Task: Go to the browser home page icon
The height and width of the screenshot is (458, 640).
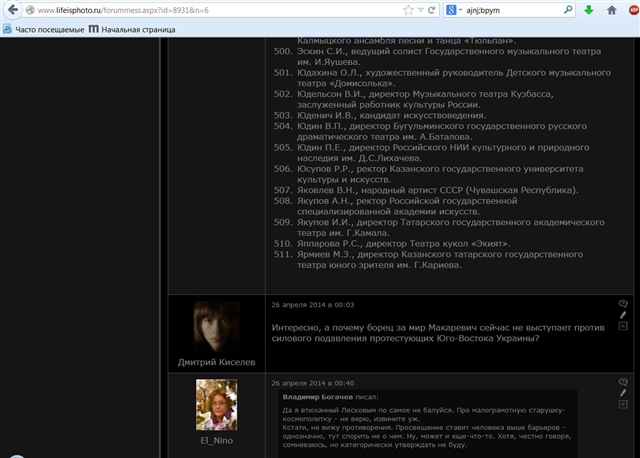Action: point(610,10)
